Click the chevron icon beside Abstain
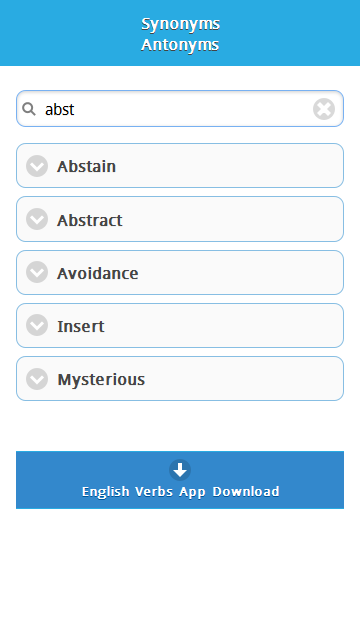Screen dimensions: 360x640 [x=37, y=166]
